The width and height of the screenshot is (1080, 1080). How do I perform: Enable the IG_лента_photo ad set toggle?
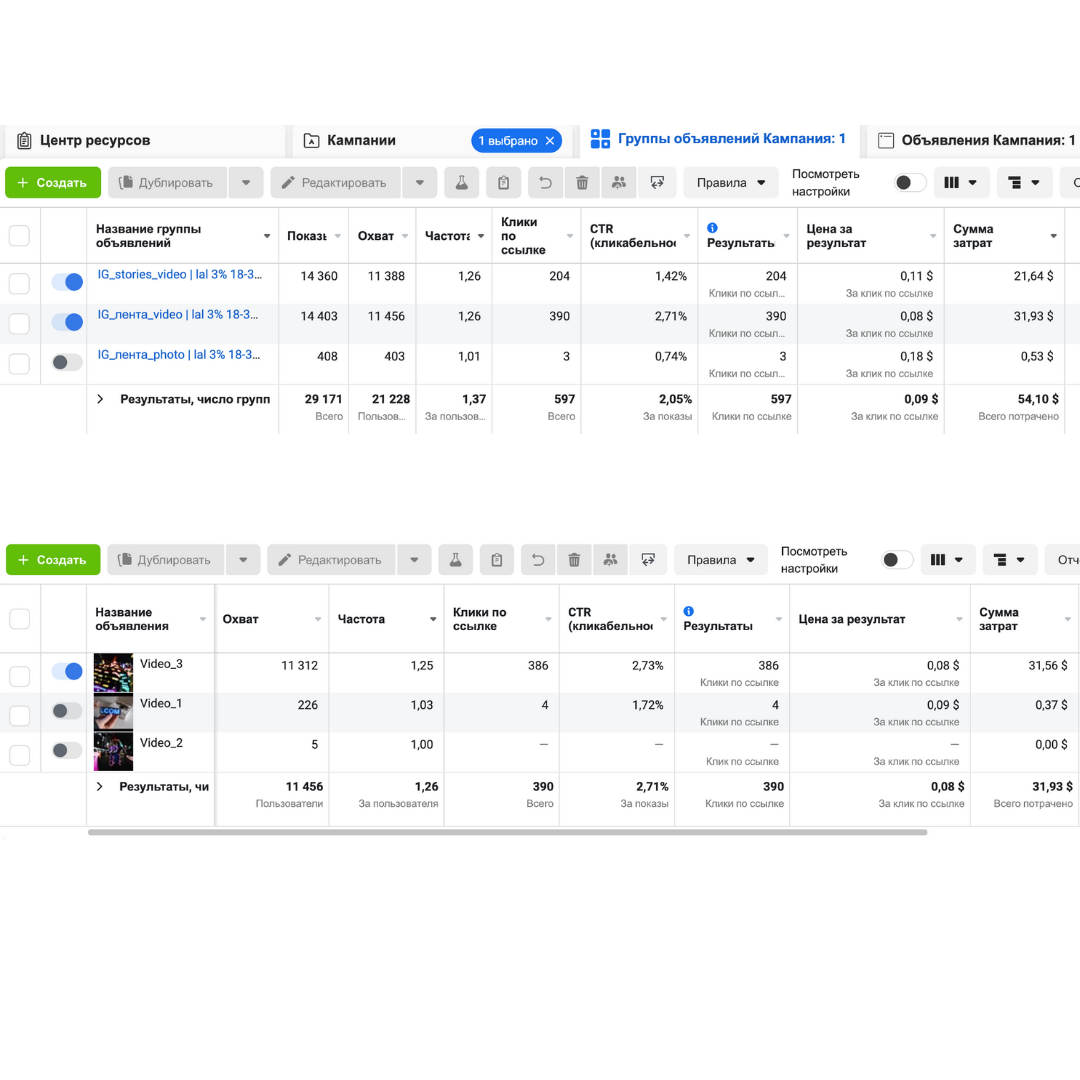coord(68,362)
